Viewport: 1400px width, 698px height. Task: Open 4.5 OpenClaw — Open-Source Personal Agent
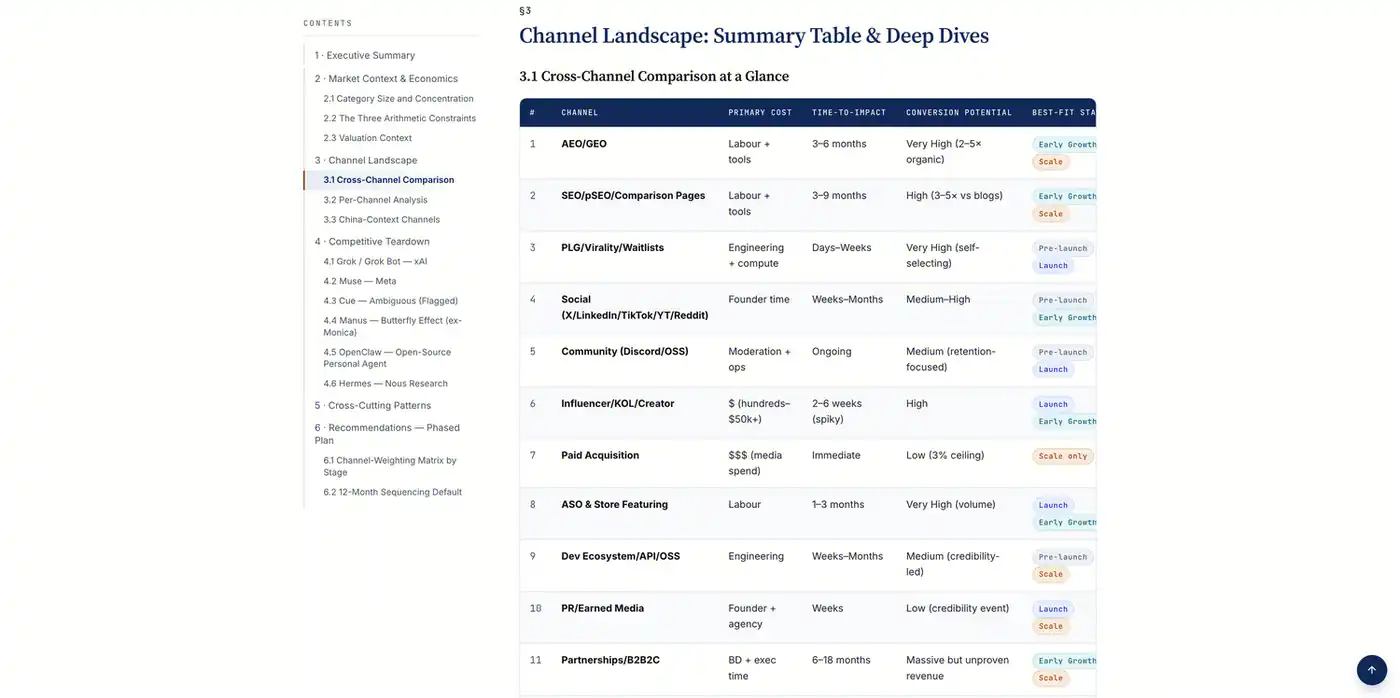(x=387, y=358)
